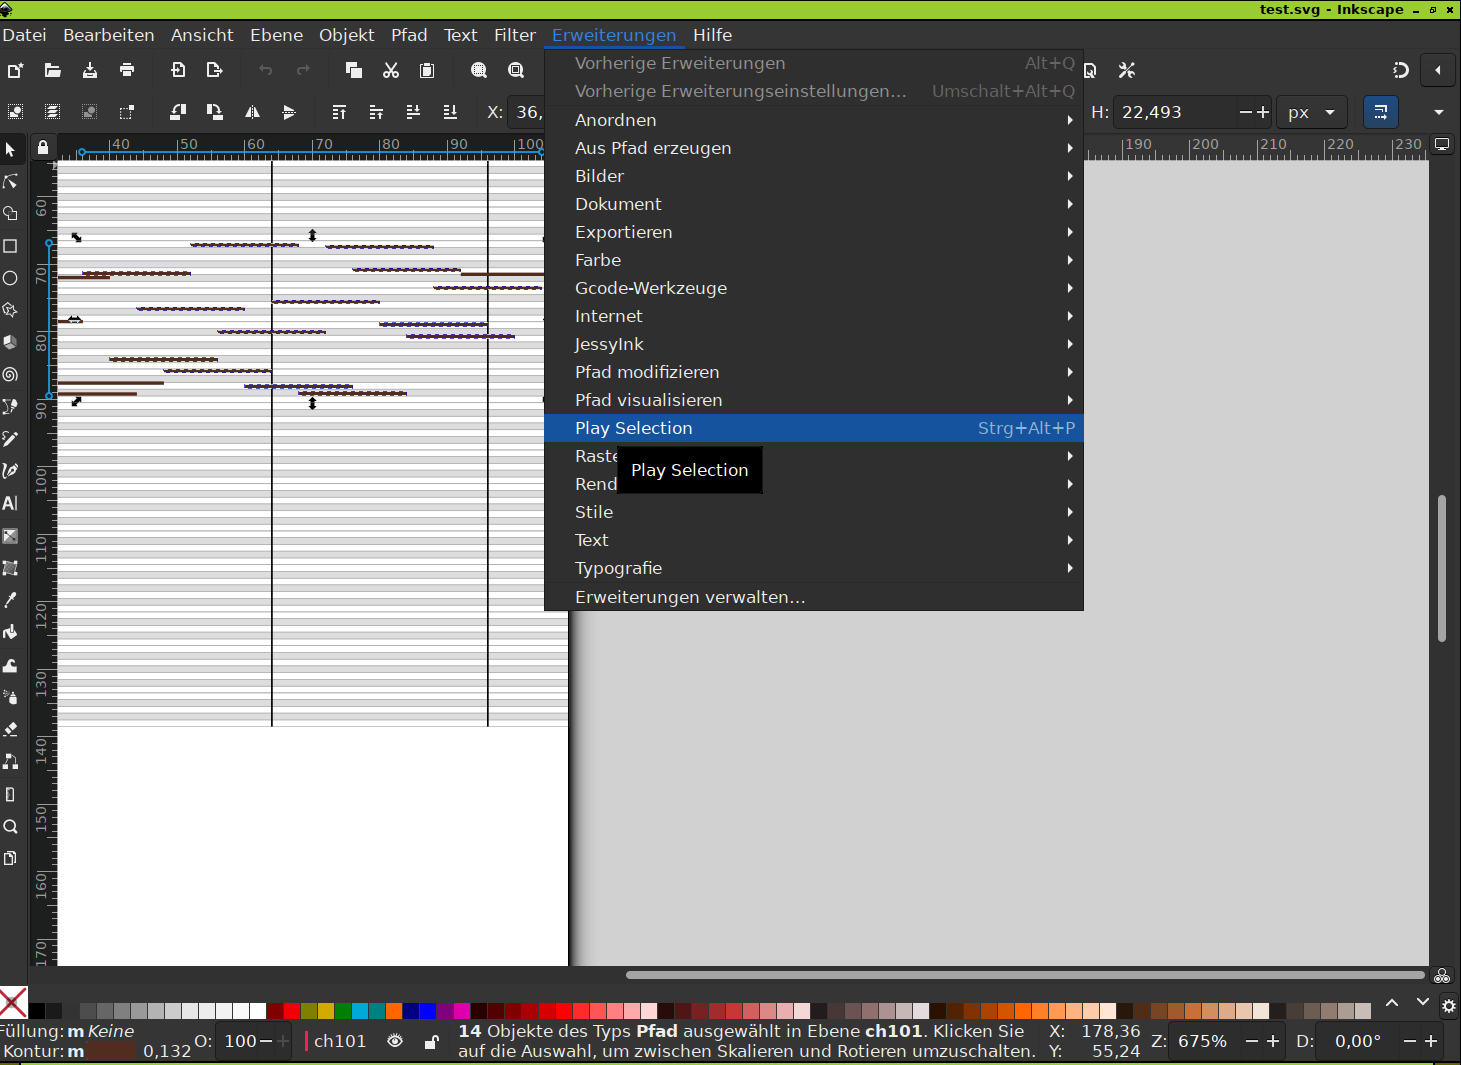Choose the Ellipse circle tool
Screen dimensions: 1461x1065
tap(11, 278)
